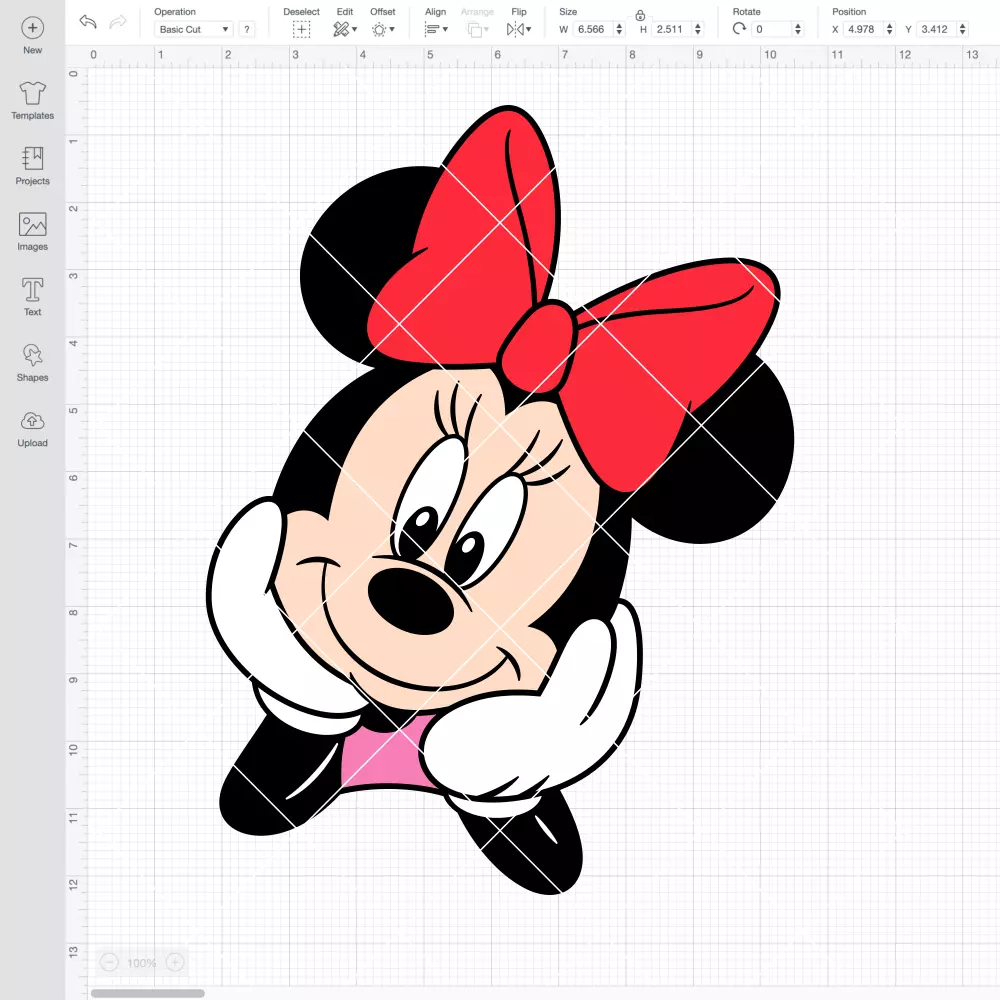Screen dimensions: 1000x1000
Task: Click the Operation help question mark
Action: [x=247, y=29]
